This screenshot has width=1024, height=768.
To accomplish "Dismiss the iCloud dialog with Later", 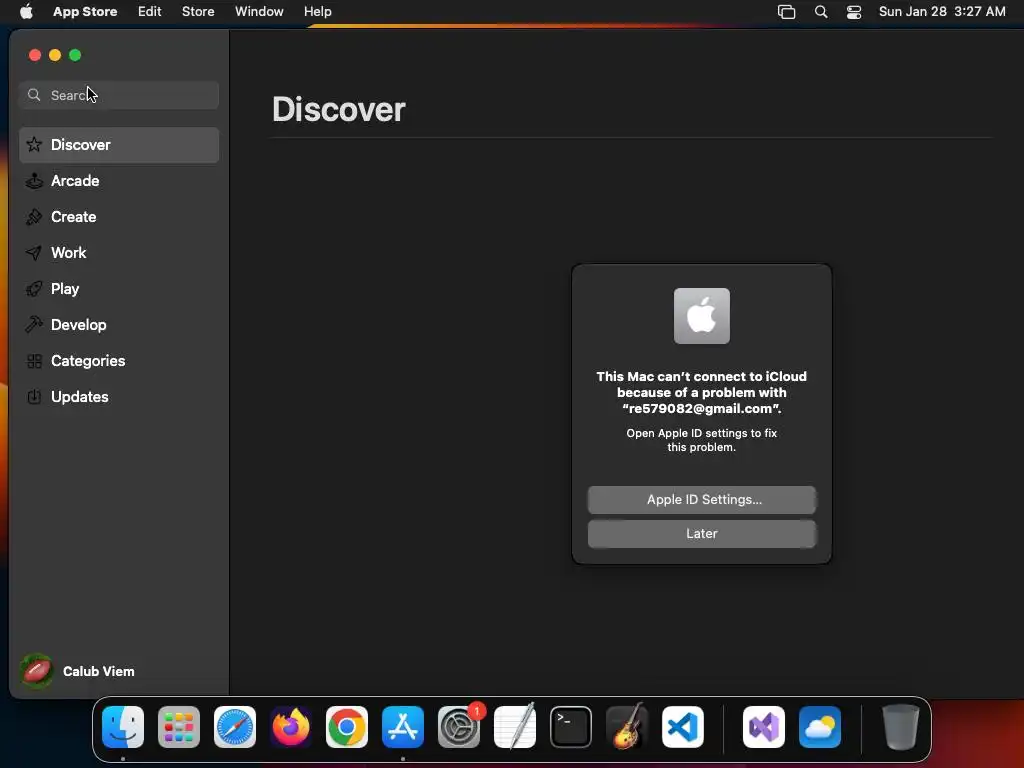I will click(x=701, y=534).
